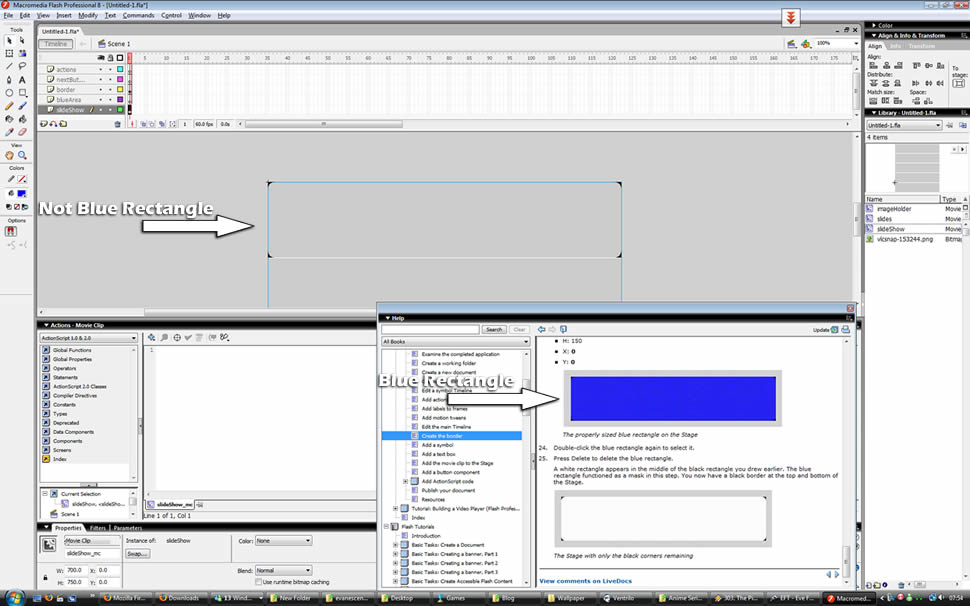Click the Search button in Help
Viewport: 970px width, 606px height.
pyautogui.click(x=494, y=330)
